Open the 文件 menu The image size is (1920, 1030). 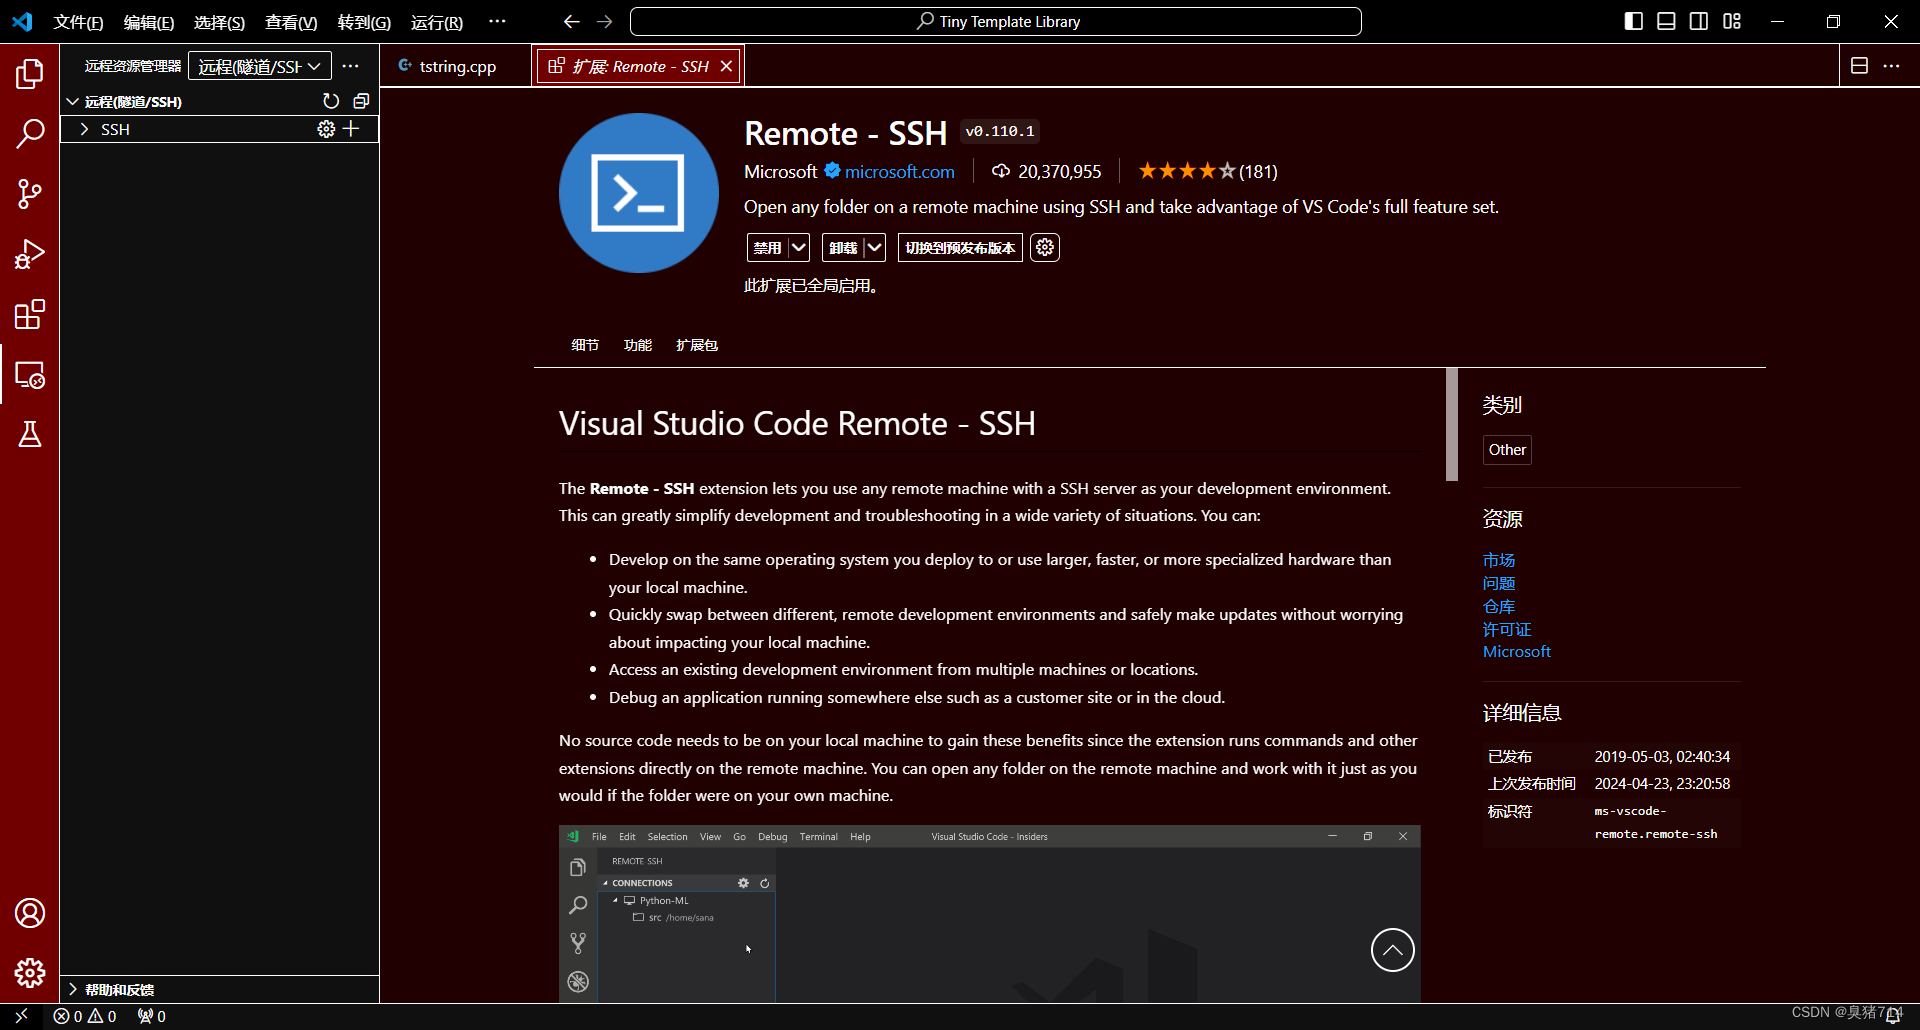[x=78, y=21]
